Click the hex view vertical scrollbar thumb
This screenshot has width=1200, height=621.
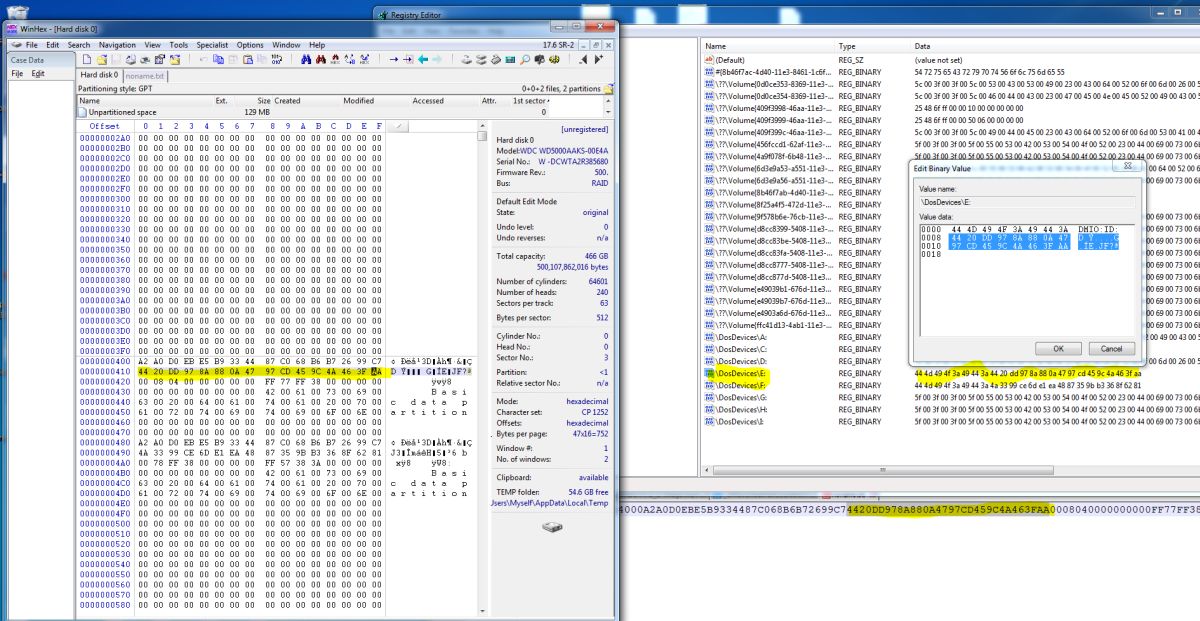(x=482, y=136)
